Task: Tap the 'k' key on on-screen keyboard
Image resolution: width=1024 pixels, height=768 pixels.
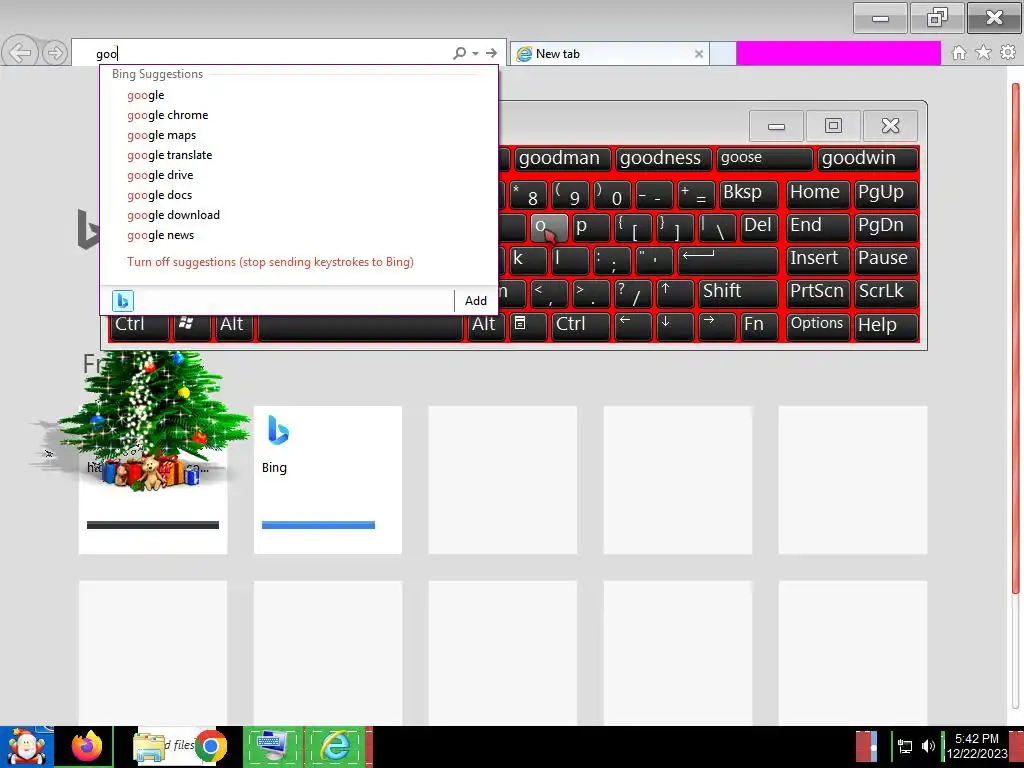Action: [x=528, y=259]
